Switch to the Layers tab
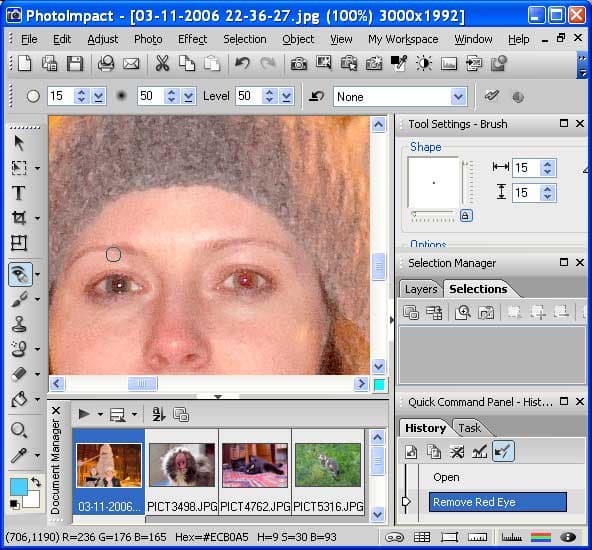This screenshot has height=550, width=592. (421, 289)
